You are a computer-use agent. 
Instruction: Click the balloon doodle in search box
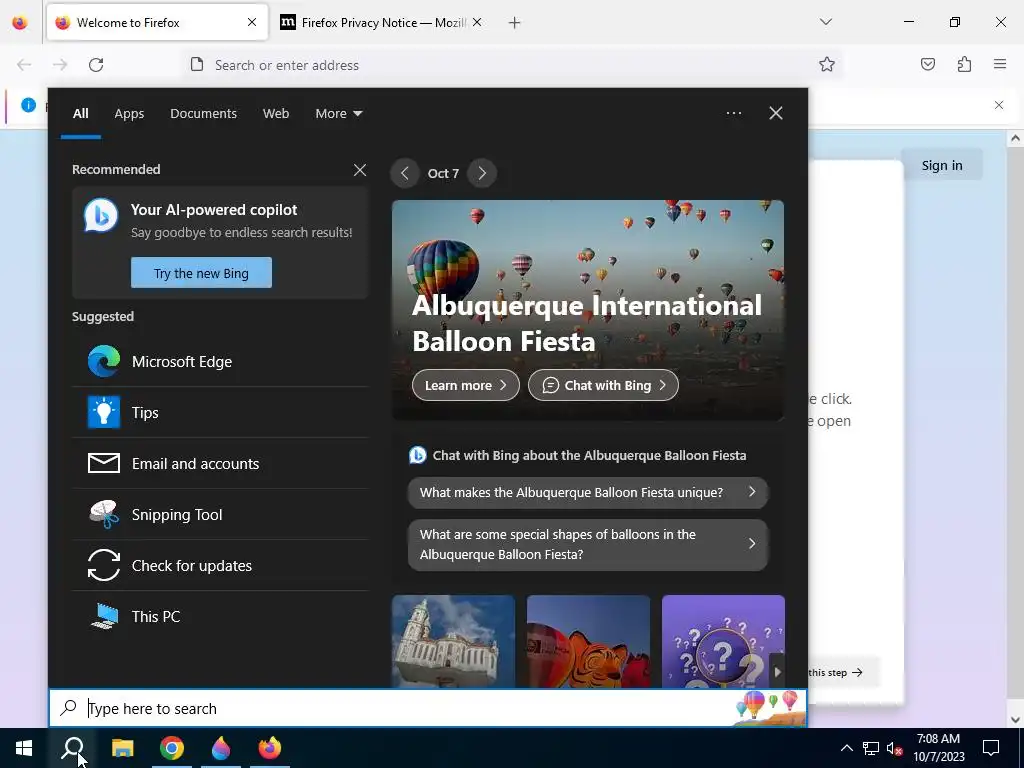[x=769, y=708]
